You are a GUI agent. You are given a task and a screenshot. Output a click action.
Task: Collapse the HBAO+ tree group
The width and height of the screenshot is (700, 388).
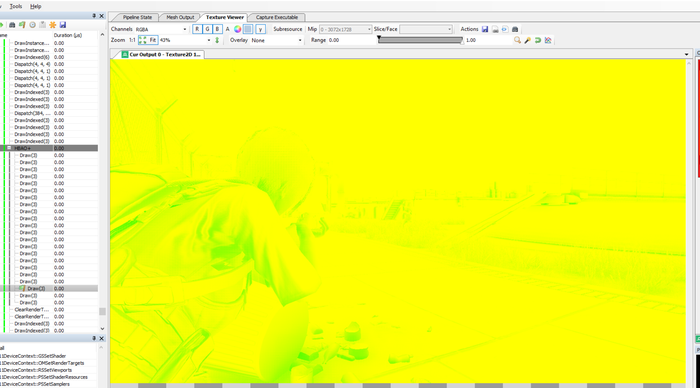[9, 148]
